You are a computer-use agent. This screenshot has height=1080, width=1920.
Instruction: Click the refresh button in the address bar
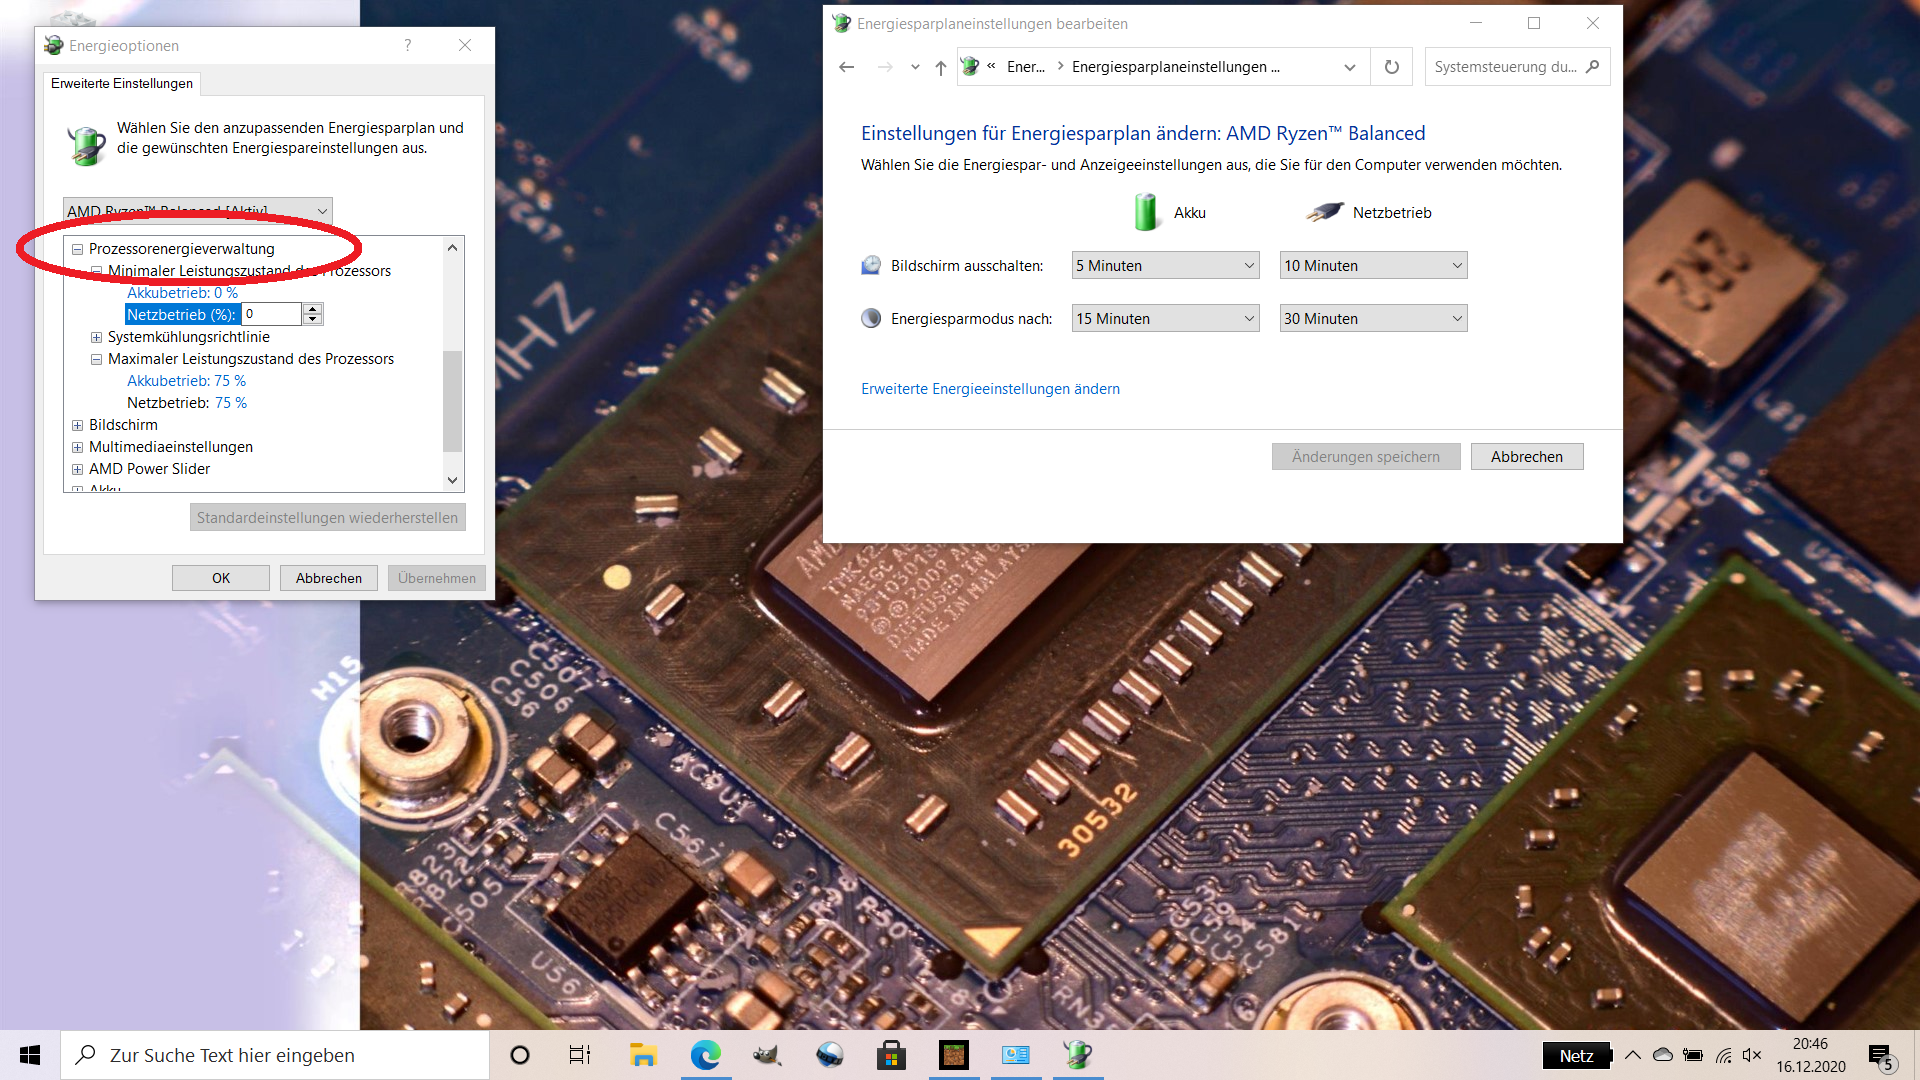(1391, 67)
